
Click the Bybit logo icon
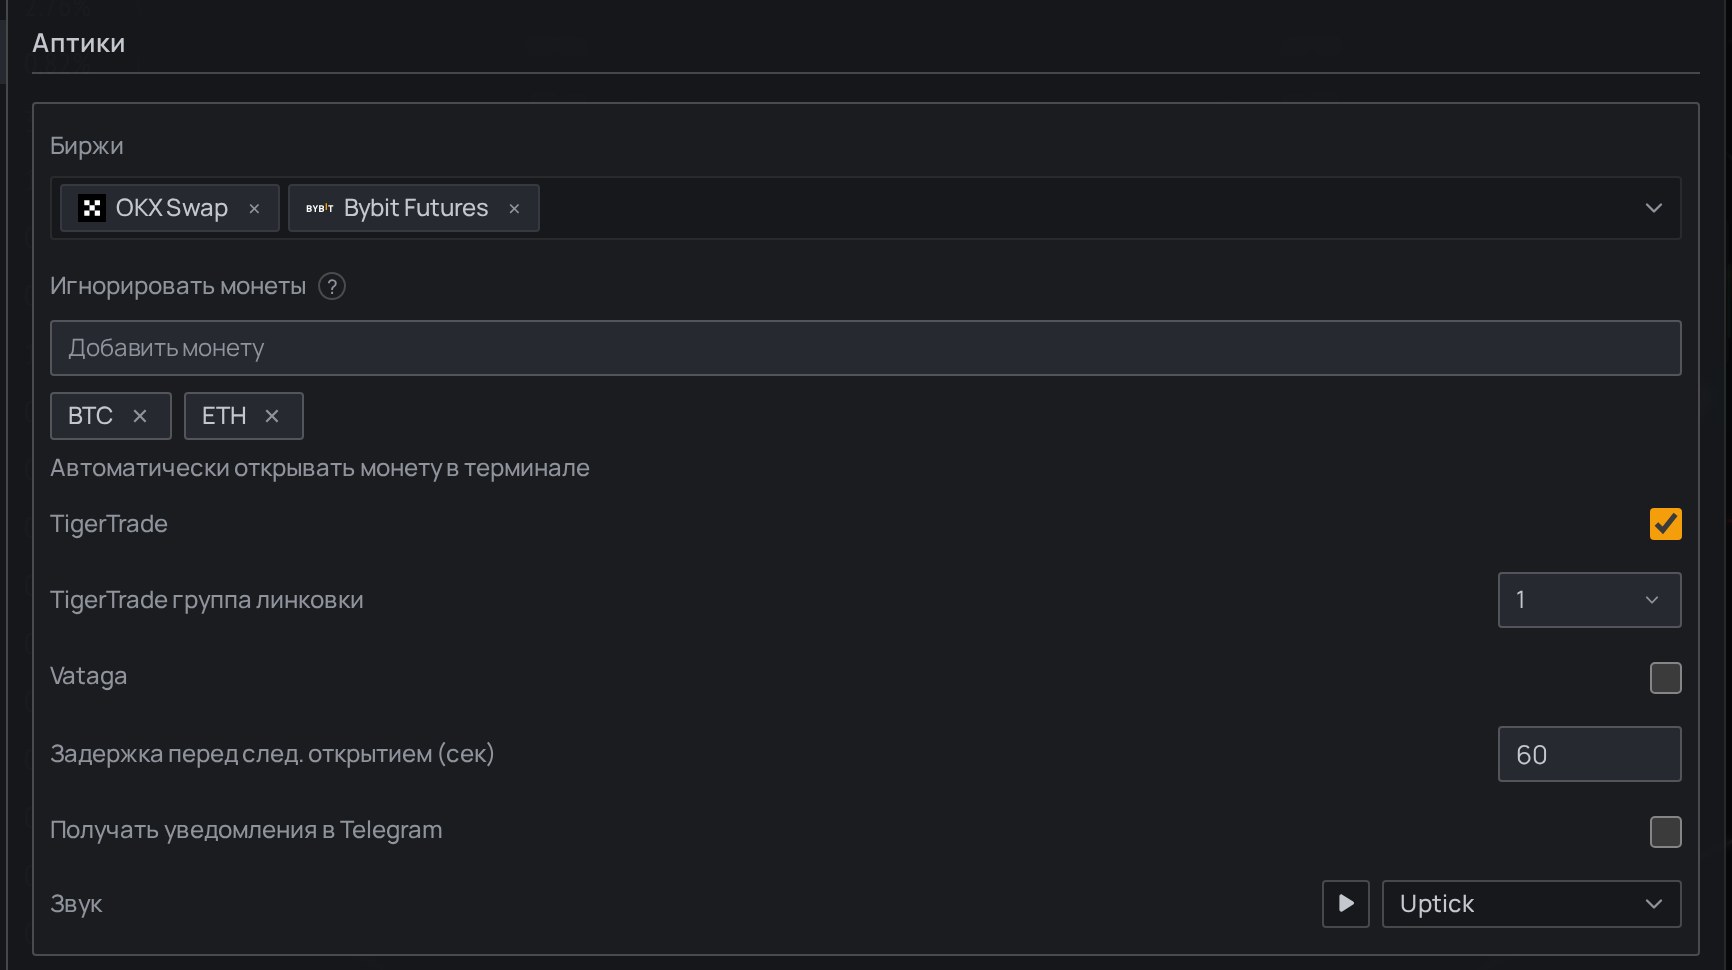point(320,208)
